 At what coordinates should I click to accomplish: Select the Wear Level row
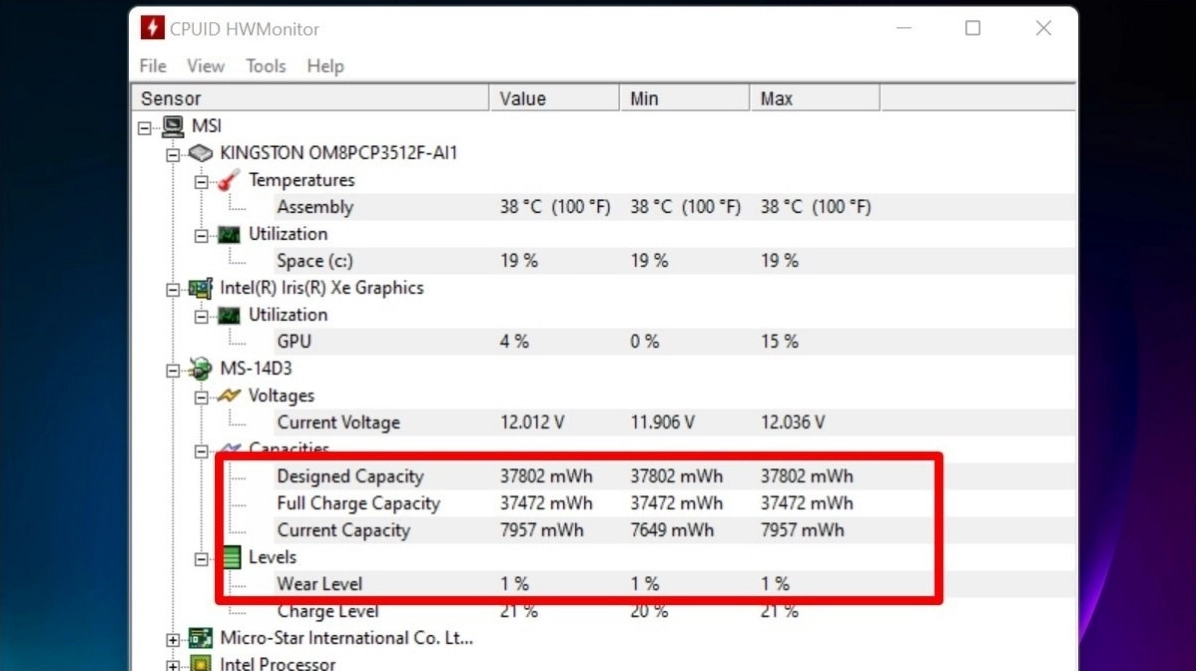(320, 584)
